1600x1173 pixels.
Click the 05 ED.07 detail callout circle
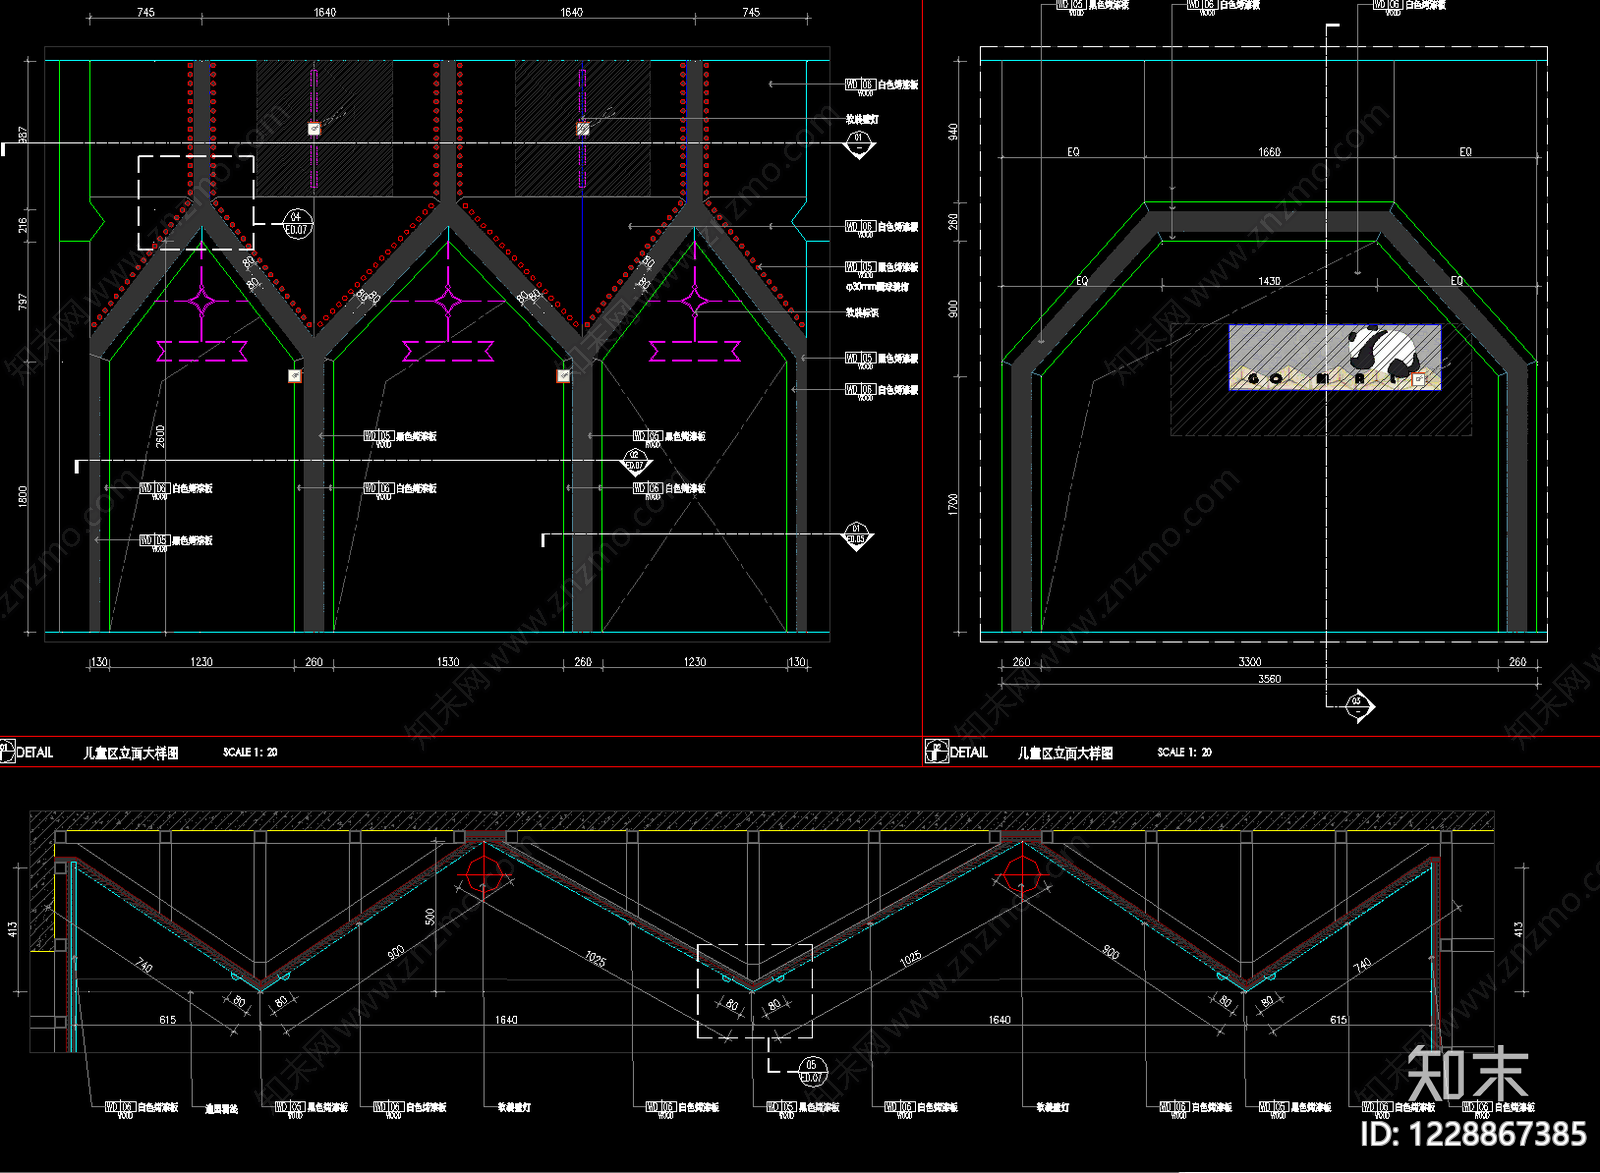point(811,1072)
